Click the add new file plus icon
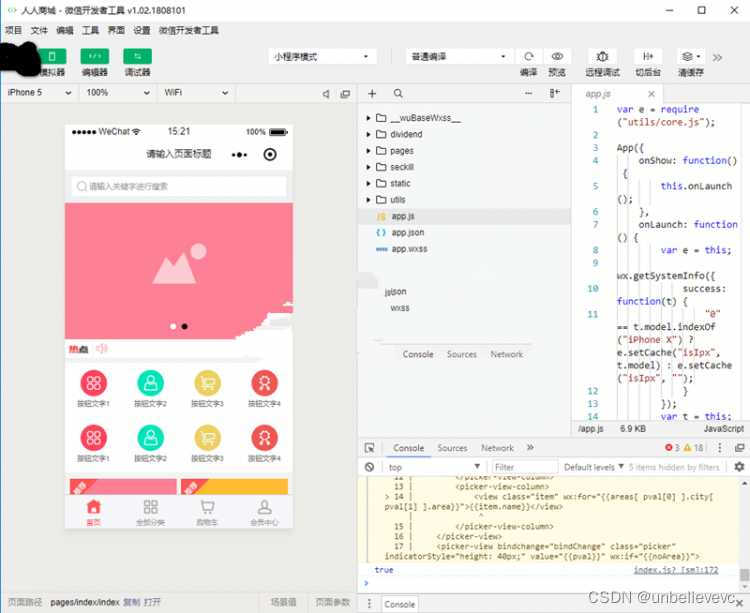The image size is (750, 613). pos(372,93)
